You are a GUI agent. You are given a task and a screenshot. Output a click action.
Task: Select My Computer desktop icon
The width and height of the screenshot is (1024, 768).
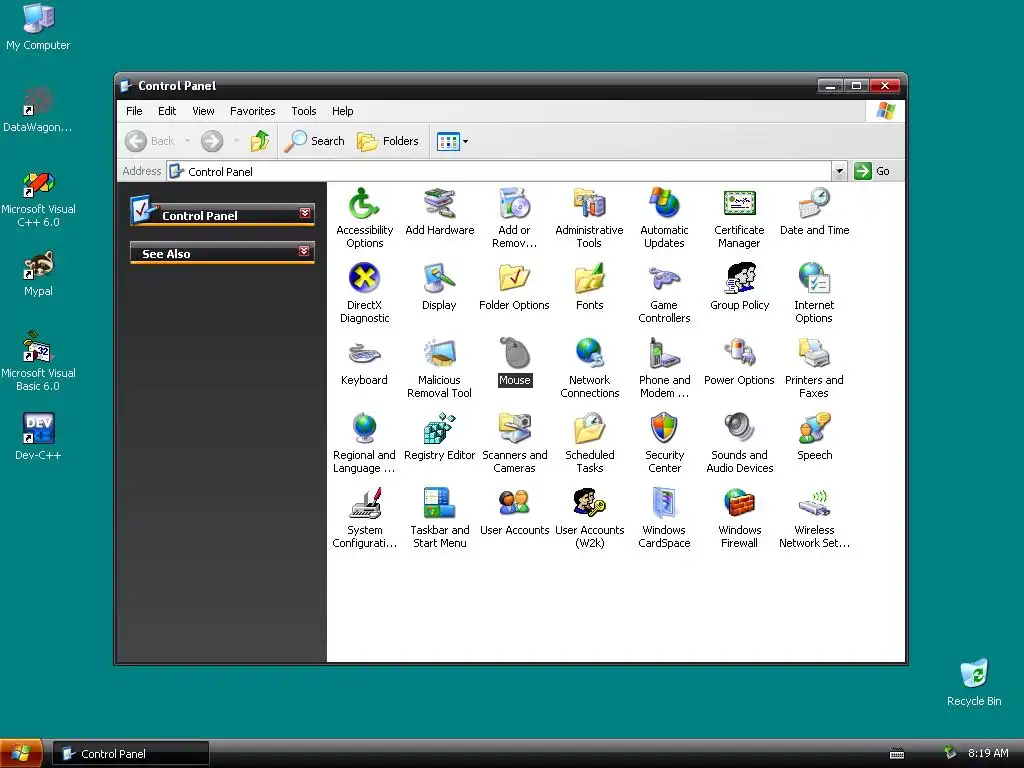pyautogui.click(x=38, y=27)
